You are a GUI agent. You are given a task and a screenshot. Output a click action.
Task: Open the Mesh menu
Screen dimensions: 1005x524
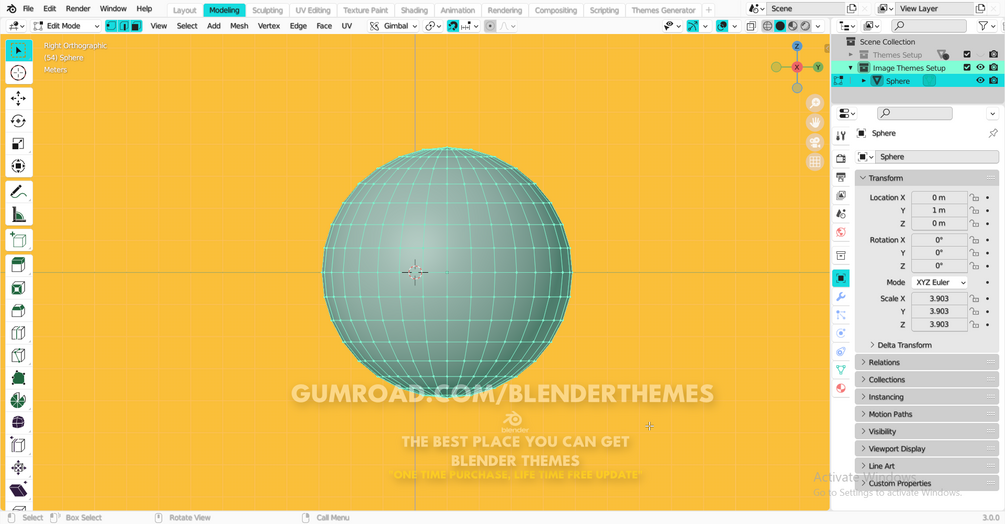[x=239, y=26]
